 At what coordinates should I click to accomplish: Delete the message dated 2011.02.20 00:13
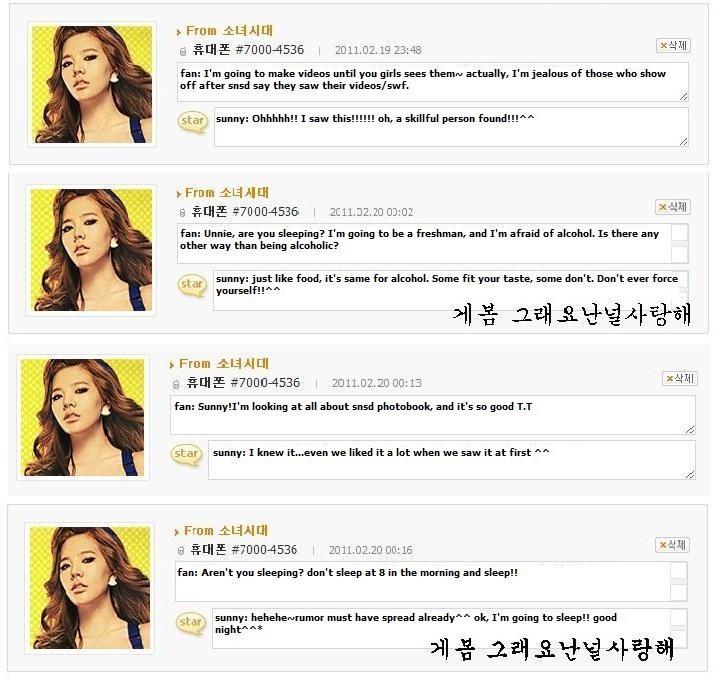(x=680, y=378)
